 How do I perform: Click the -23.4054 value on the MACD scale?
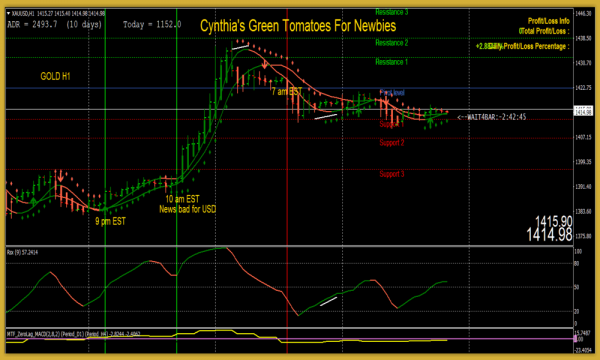pos(584,349)
